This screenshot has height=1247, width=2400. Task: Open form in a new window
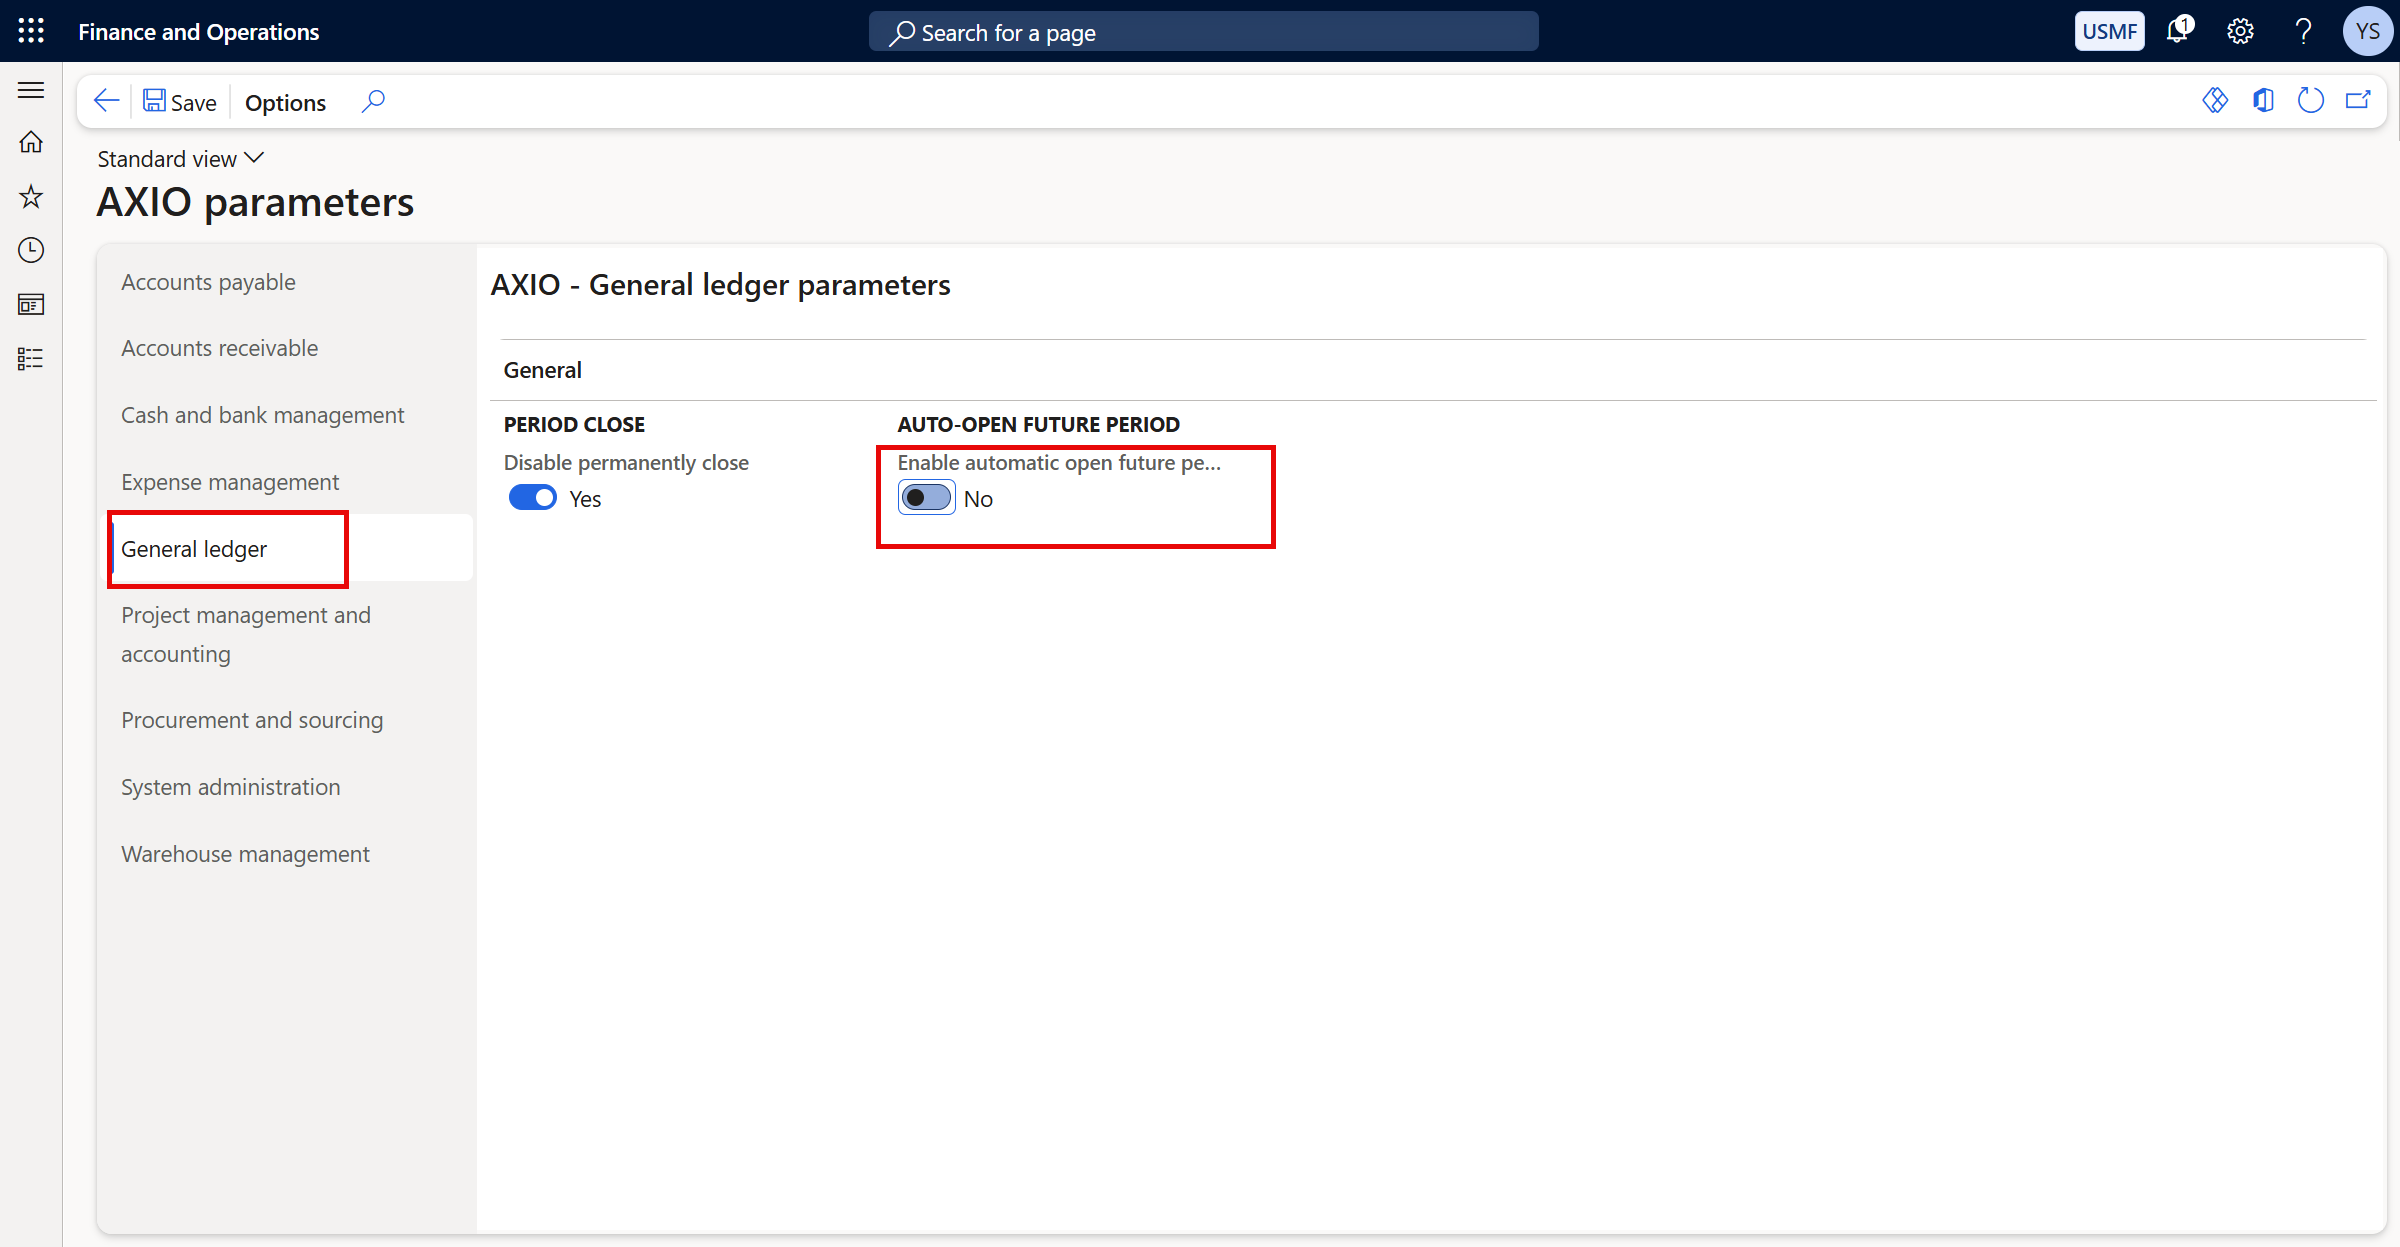[x=2359, y=100]
